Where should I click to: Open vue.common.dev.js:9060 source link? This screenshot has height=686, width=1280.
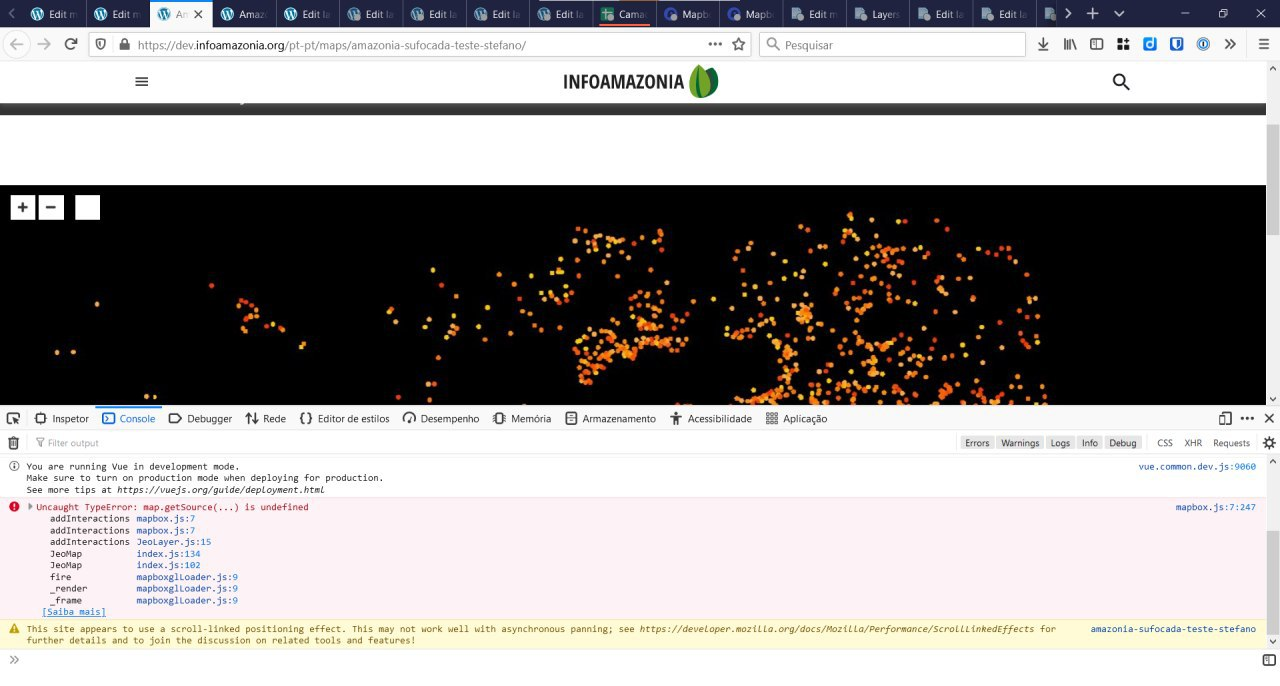click(x=1197, y=467)
